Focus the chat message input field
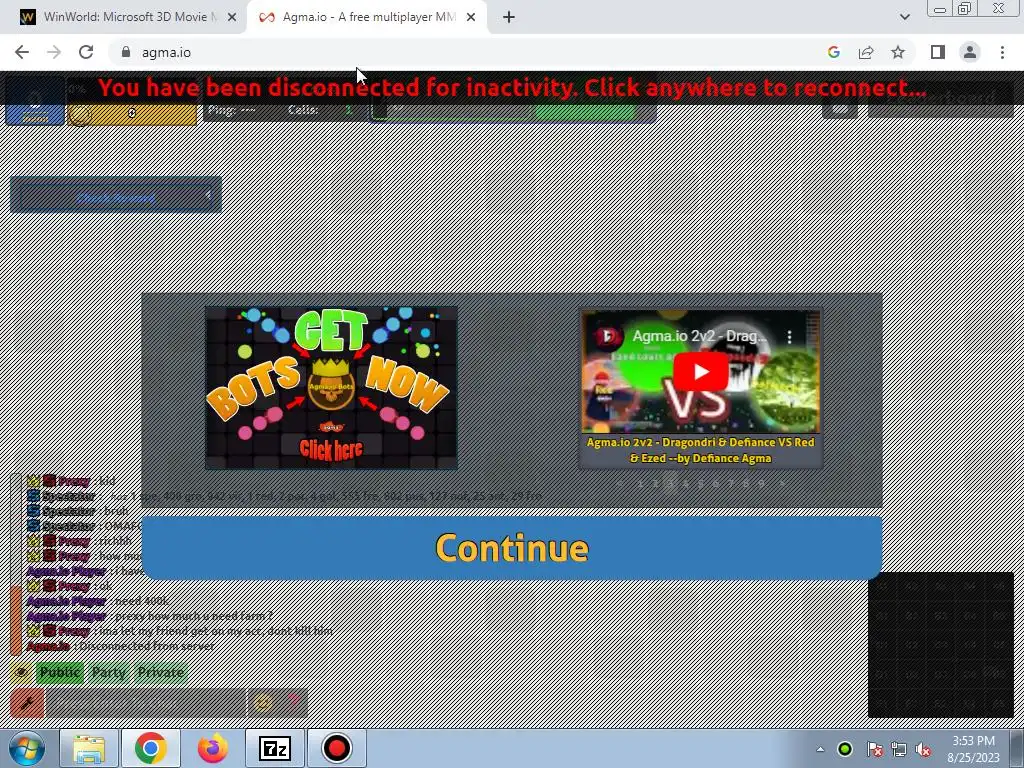Viewport: 1024px width, 768px height. [x=146, y=703]
